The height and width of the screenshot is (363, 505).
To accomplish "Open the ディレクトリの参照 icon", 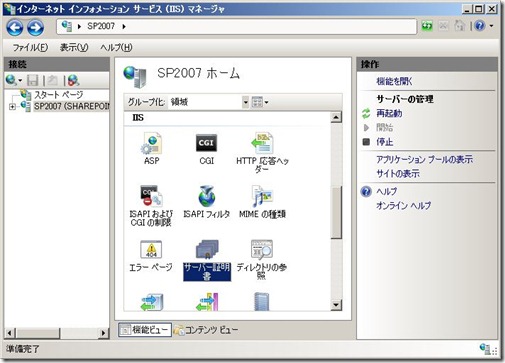I will [262, 259].
